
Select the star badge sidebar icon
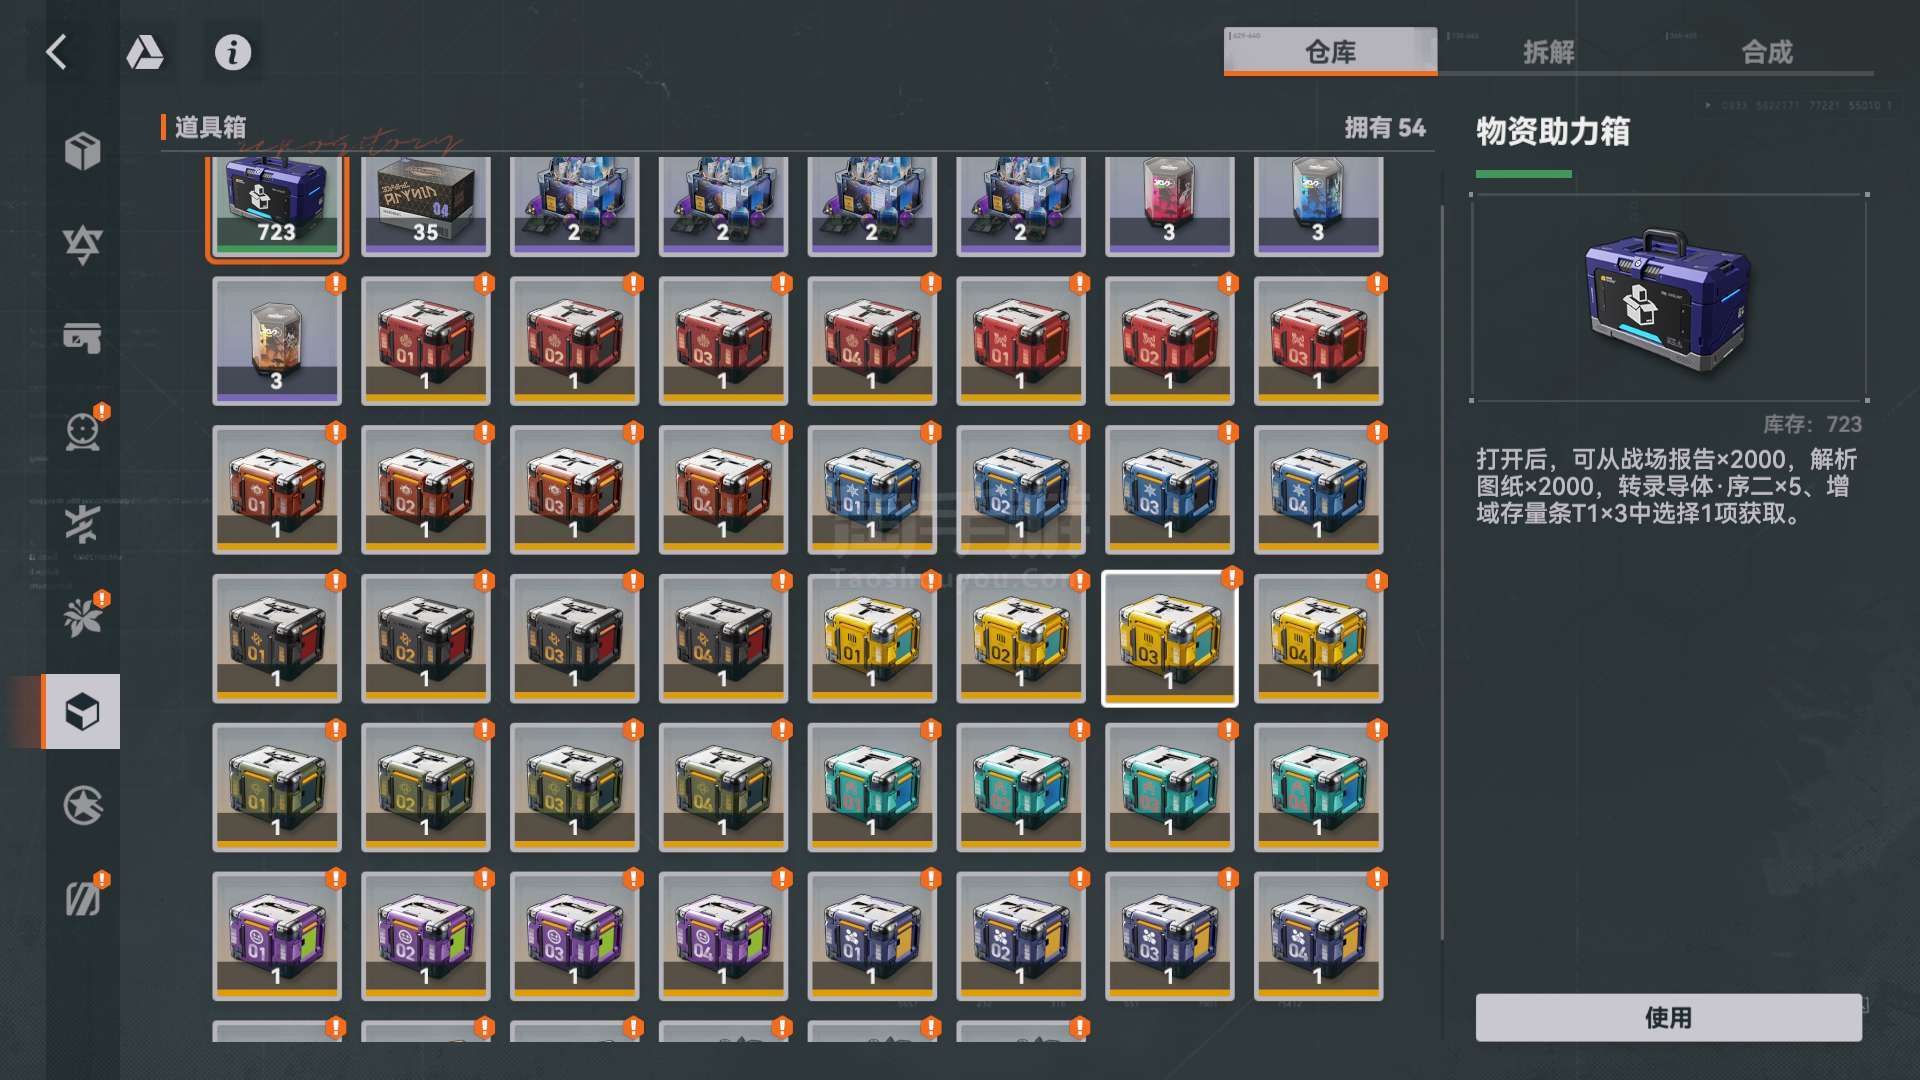coord(82,805)
